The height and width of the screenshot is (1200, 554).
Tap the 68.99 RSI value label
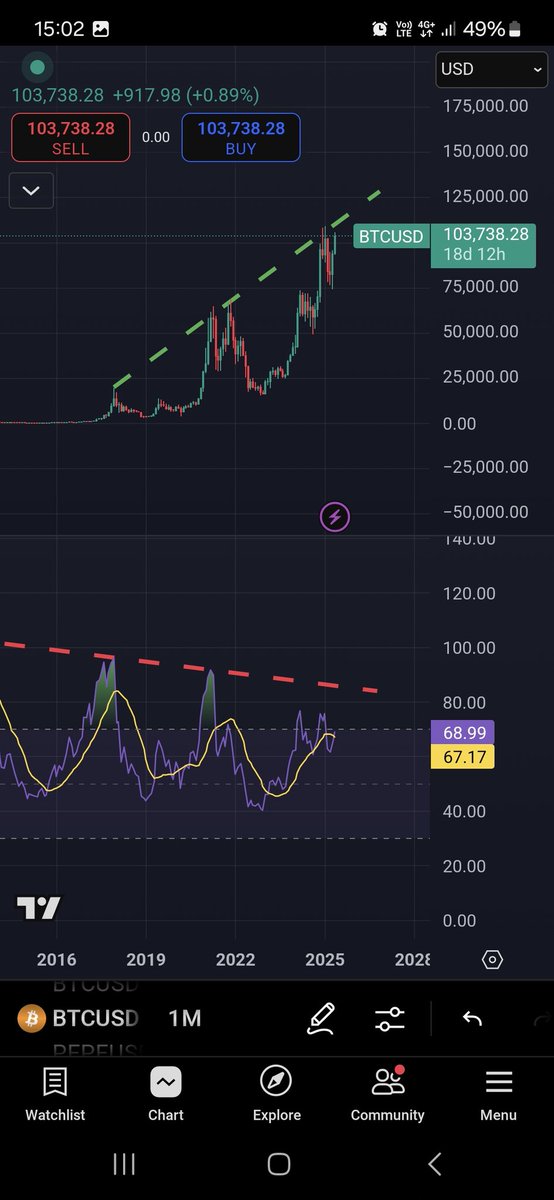pos(464,733)
